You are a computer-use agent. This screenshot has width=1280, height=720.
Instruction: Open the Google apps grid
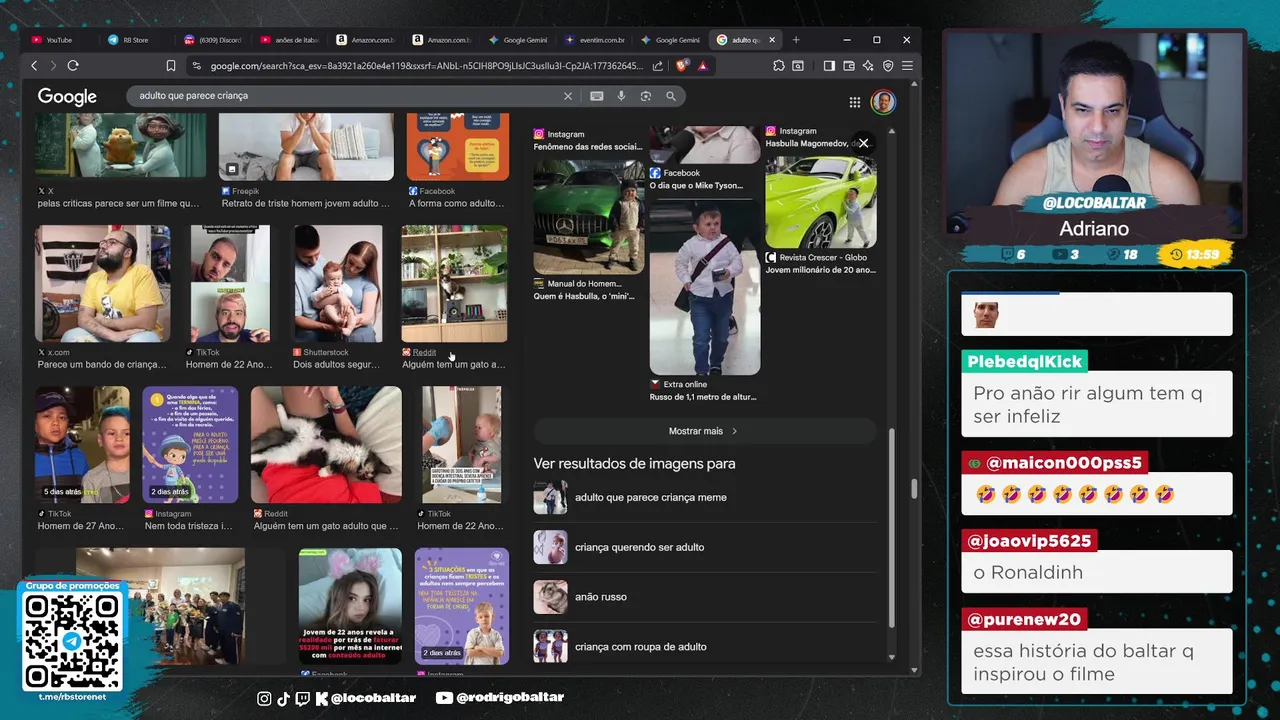[x=855, y=102]
